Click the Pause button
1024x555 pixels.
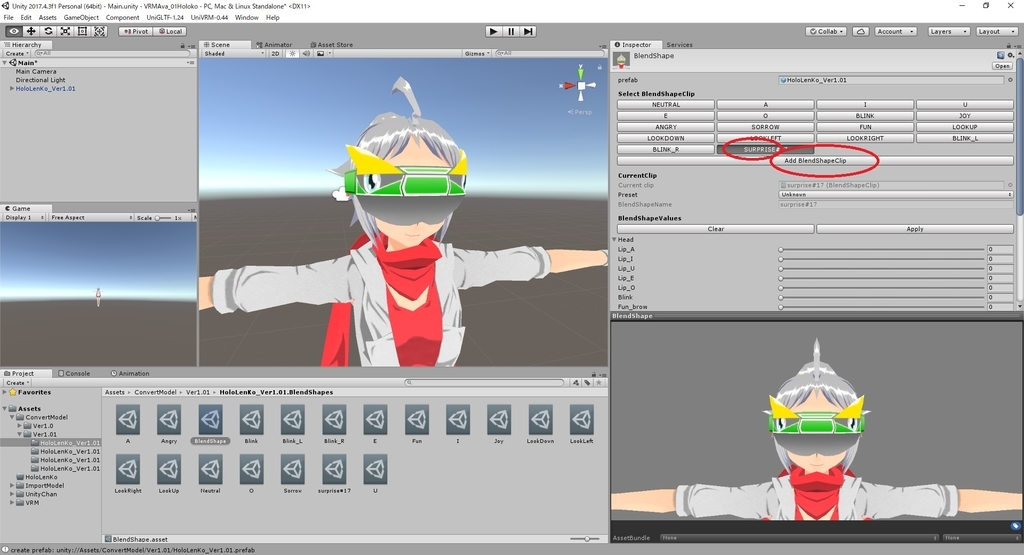pyautogui.click(x=511, y=31)
